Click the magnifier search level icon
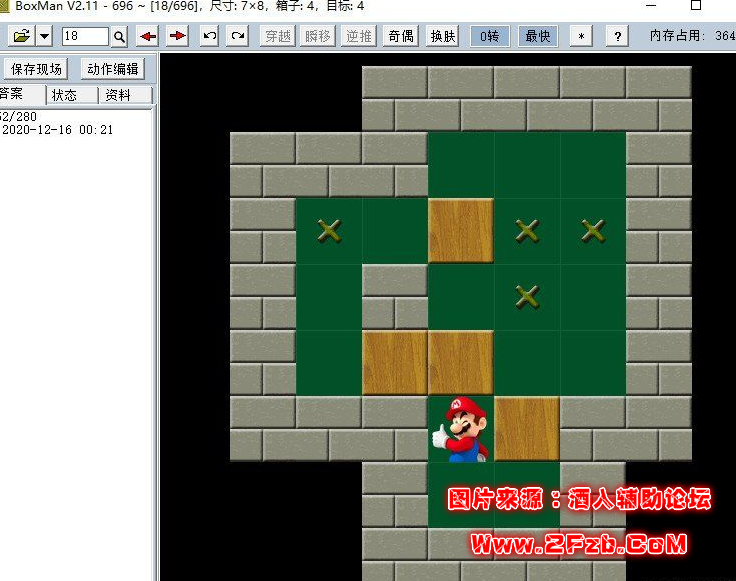 [x=119, y=37]
